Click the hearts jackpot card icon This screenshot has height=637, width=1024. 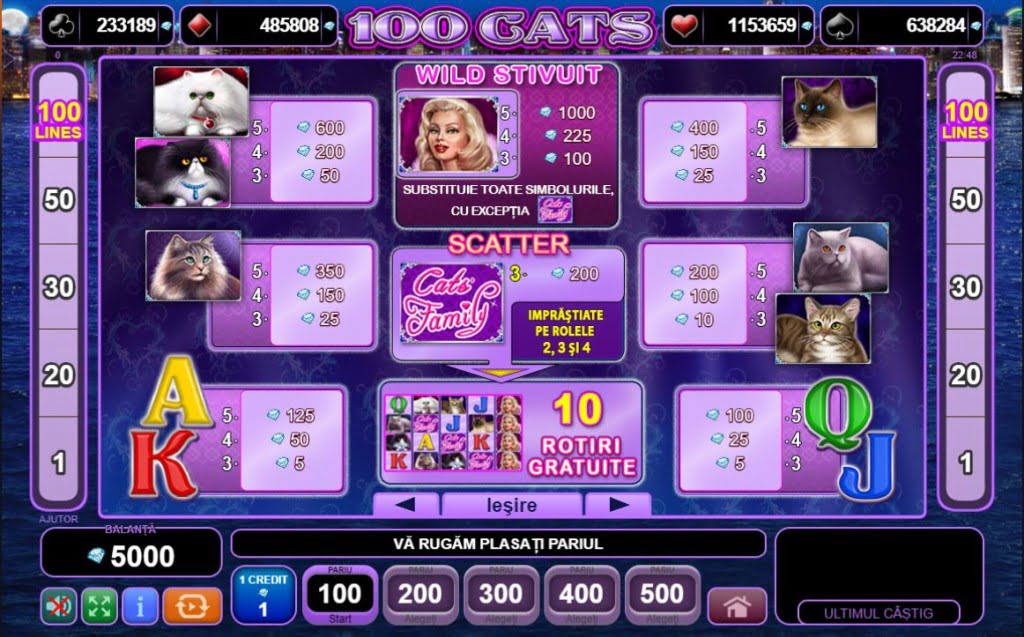tap(683, 25)
